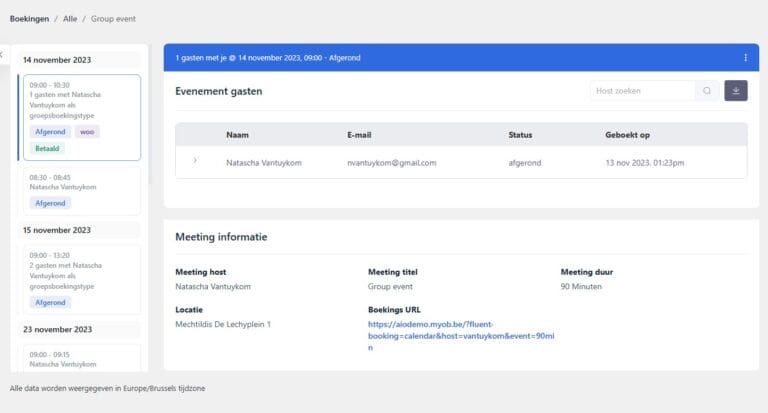Click the woo tag badge
Image resolution: width=768 pixels, height=413 pixels.
pos(88,132)
